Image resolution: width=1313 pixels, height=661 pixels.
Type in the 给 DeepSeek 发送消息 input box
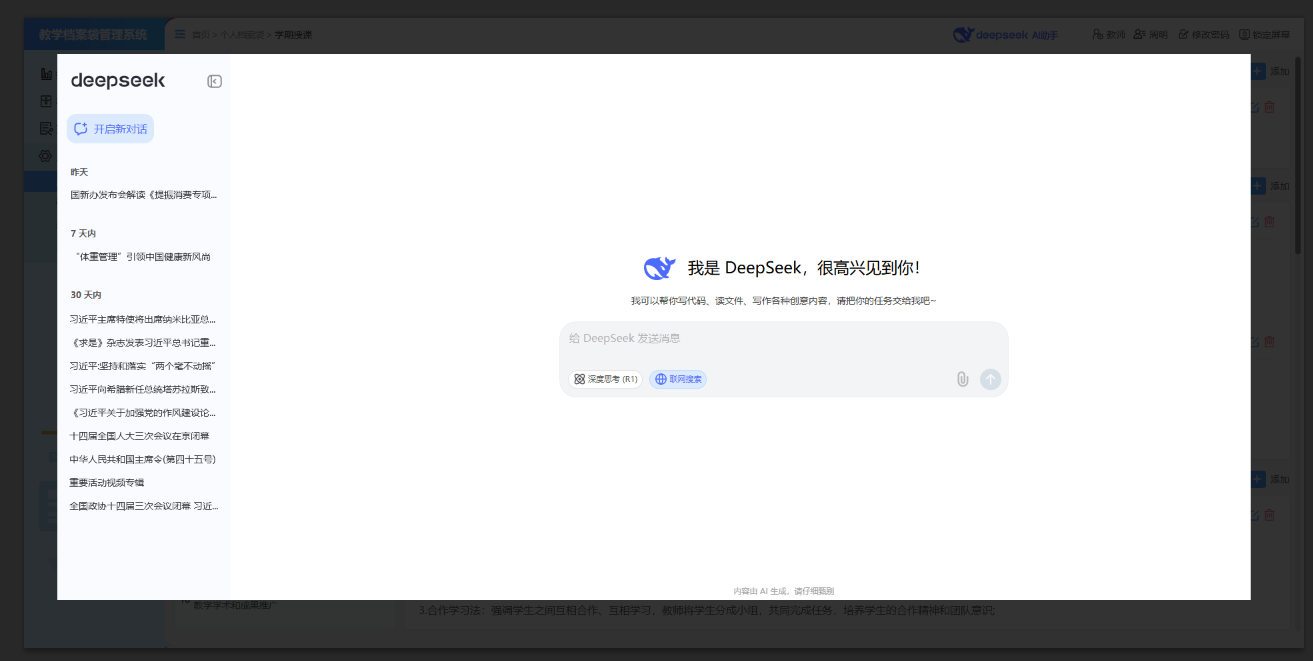[x=783, y=339]
